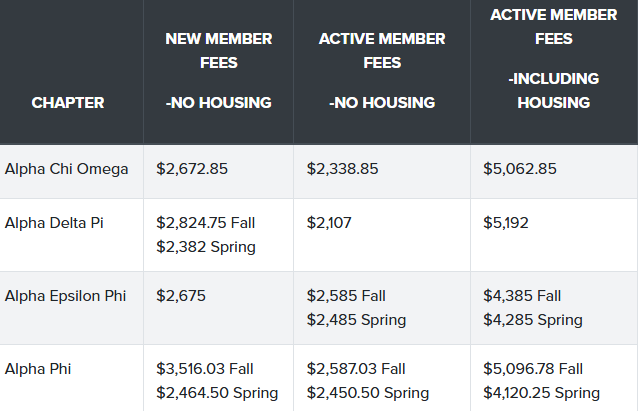The height and width of the screenshot is (411, 638).
Task: Select the New Member Fees column header
Action: 218,70
